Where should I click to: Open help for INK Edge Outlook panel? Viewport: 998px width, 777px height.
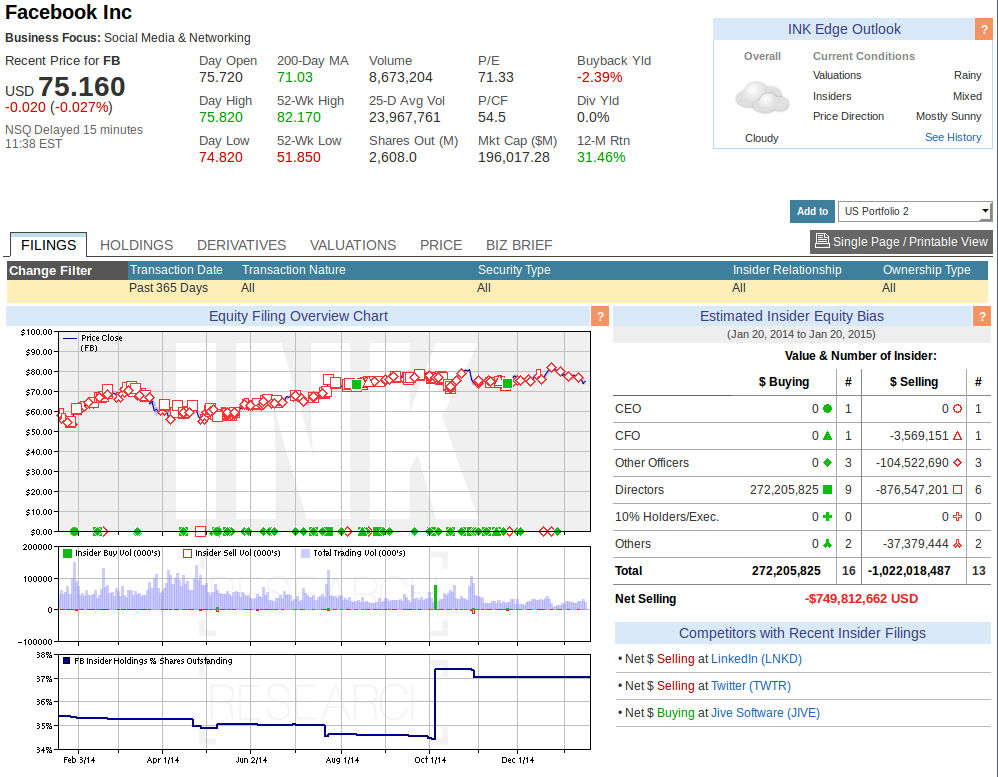point(983,29)
